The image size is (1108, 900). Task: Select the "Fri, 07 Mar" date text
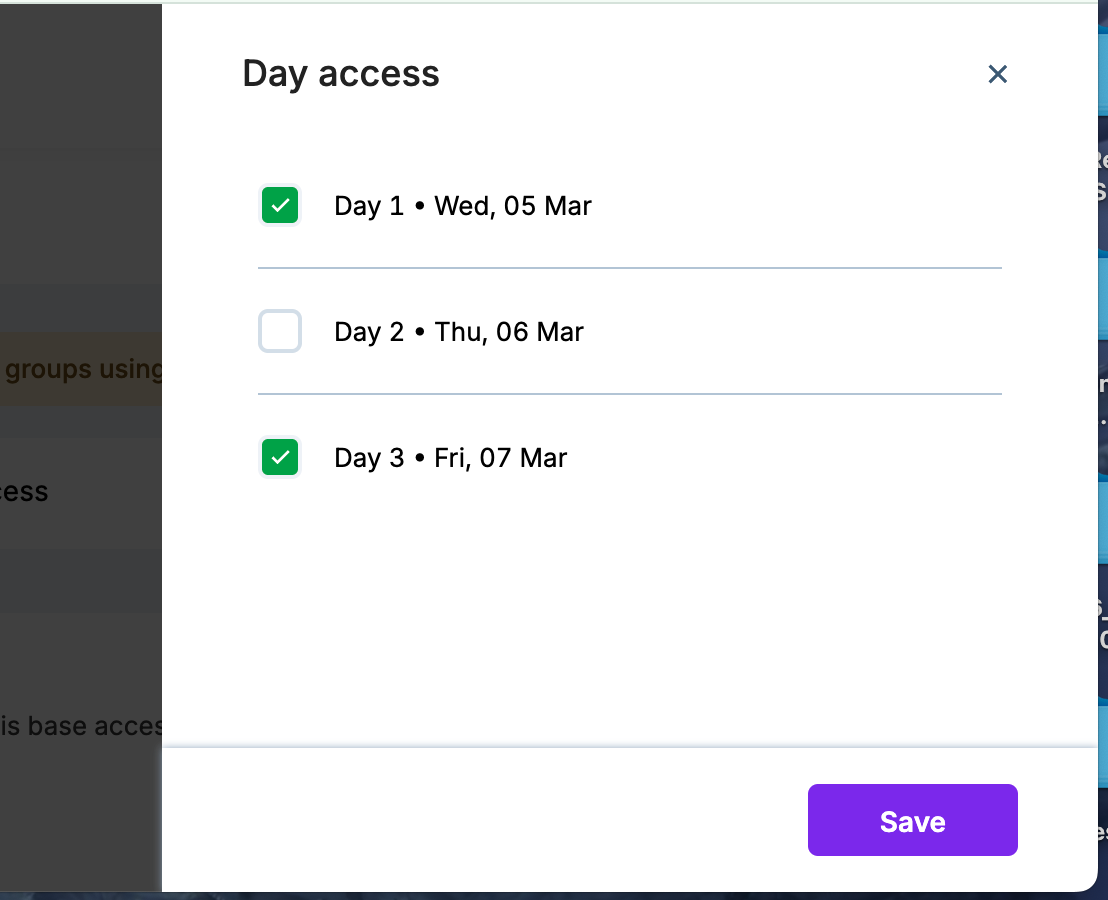[501, 458]
